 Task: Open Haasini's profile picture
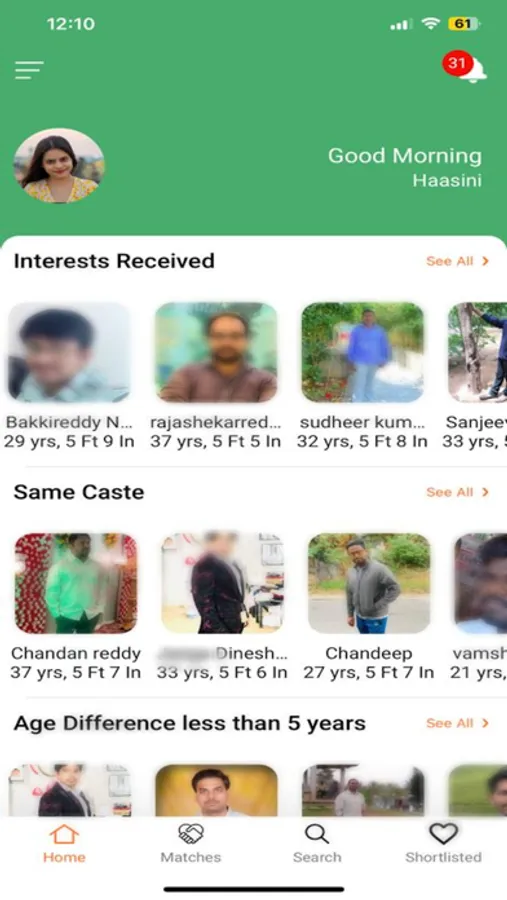click(x=59, y=165)
